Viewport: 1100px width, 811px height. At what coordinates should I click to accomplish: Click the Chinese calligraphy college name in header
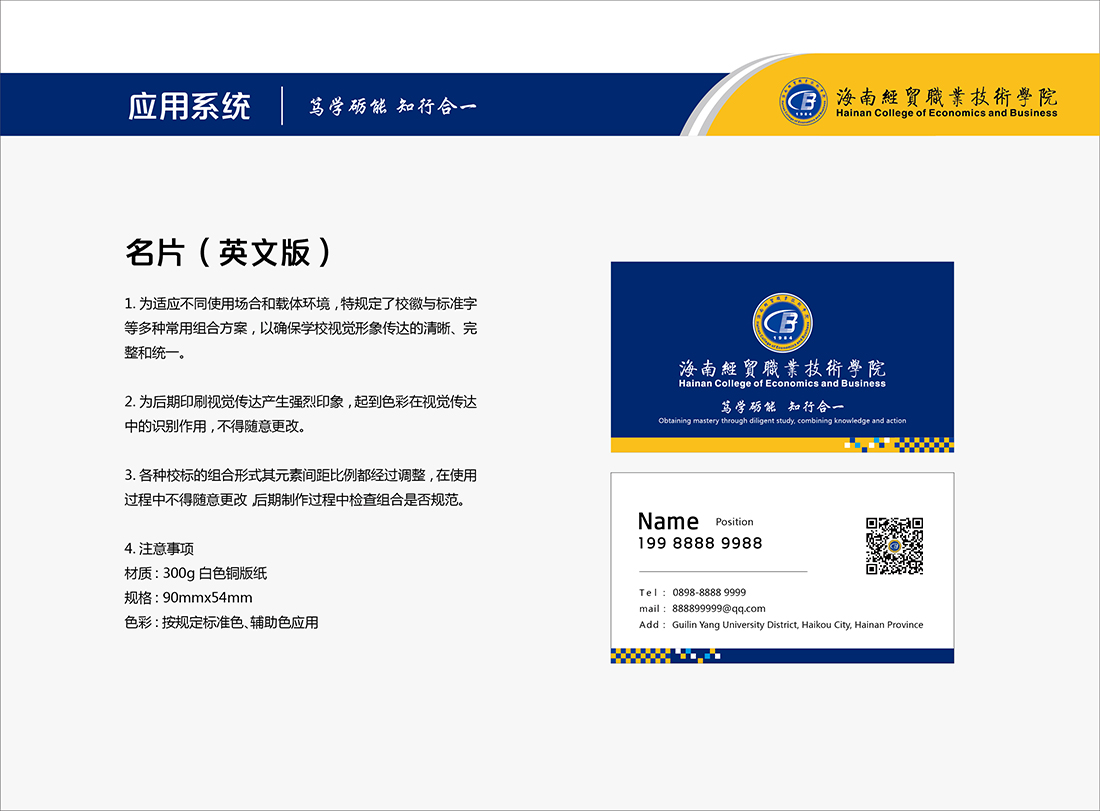coord(946,97)
